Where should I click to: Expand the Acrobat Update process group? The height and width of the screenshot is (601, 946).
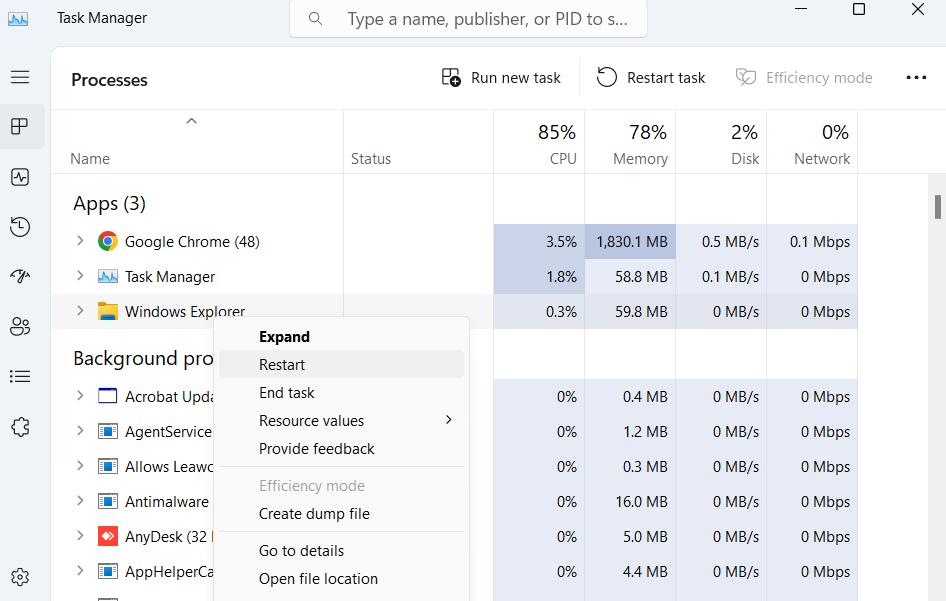tap(80, 396)
